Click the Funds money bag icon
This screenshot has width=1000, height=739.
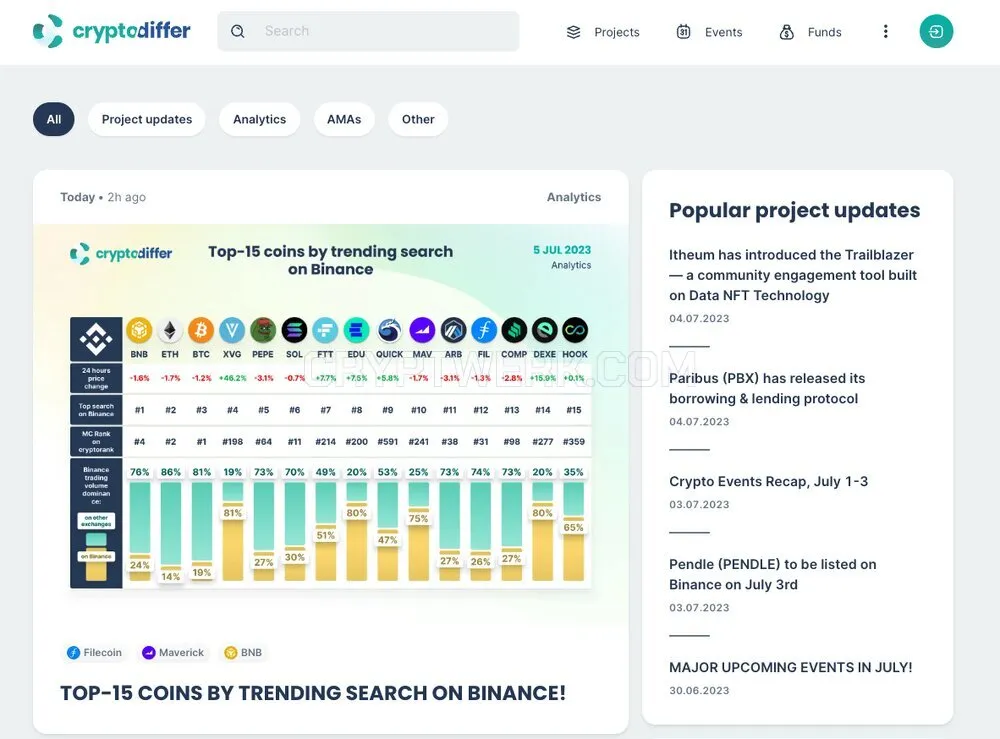[x=786, y=32]
